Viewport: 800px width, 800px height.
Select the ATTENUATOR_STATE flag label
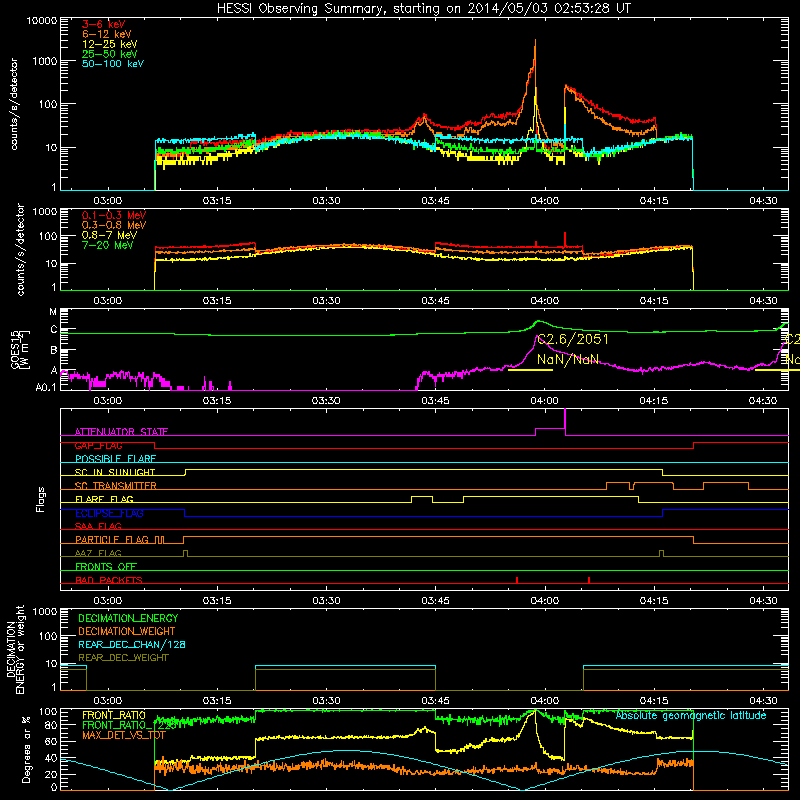click(x=121, y=432)
